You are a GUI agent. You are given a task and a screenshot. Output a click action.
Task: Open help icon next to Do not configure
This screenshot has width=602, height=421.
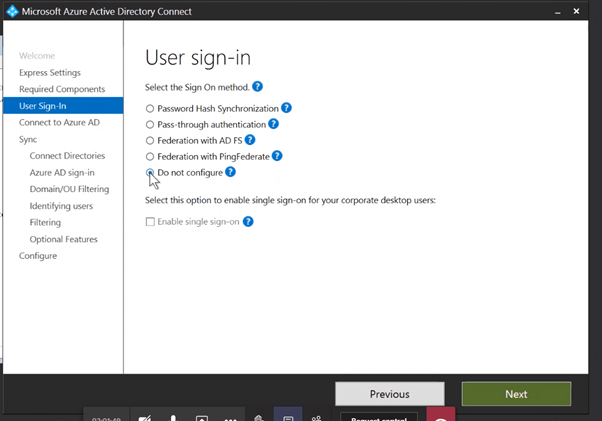coord(230,172)
